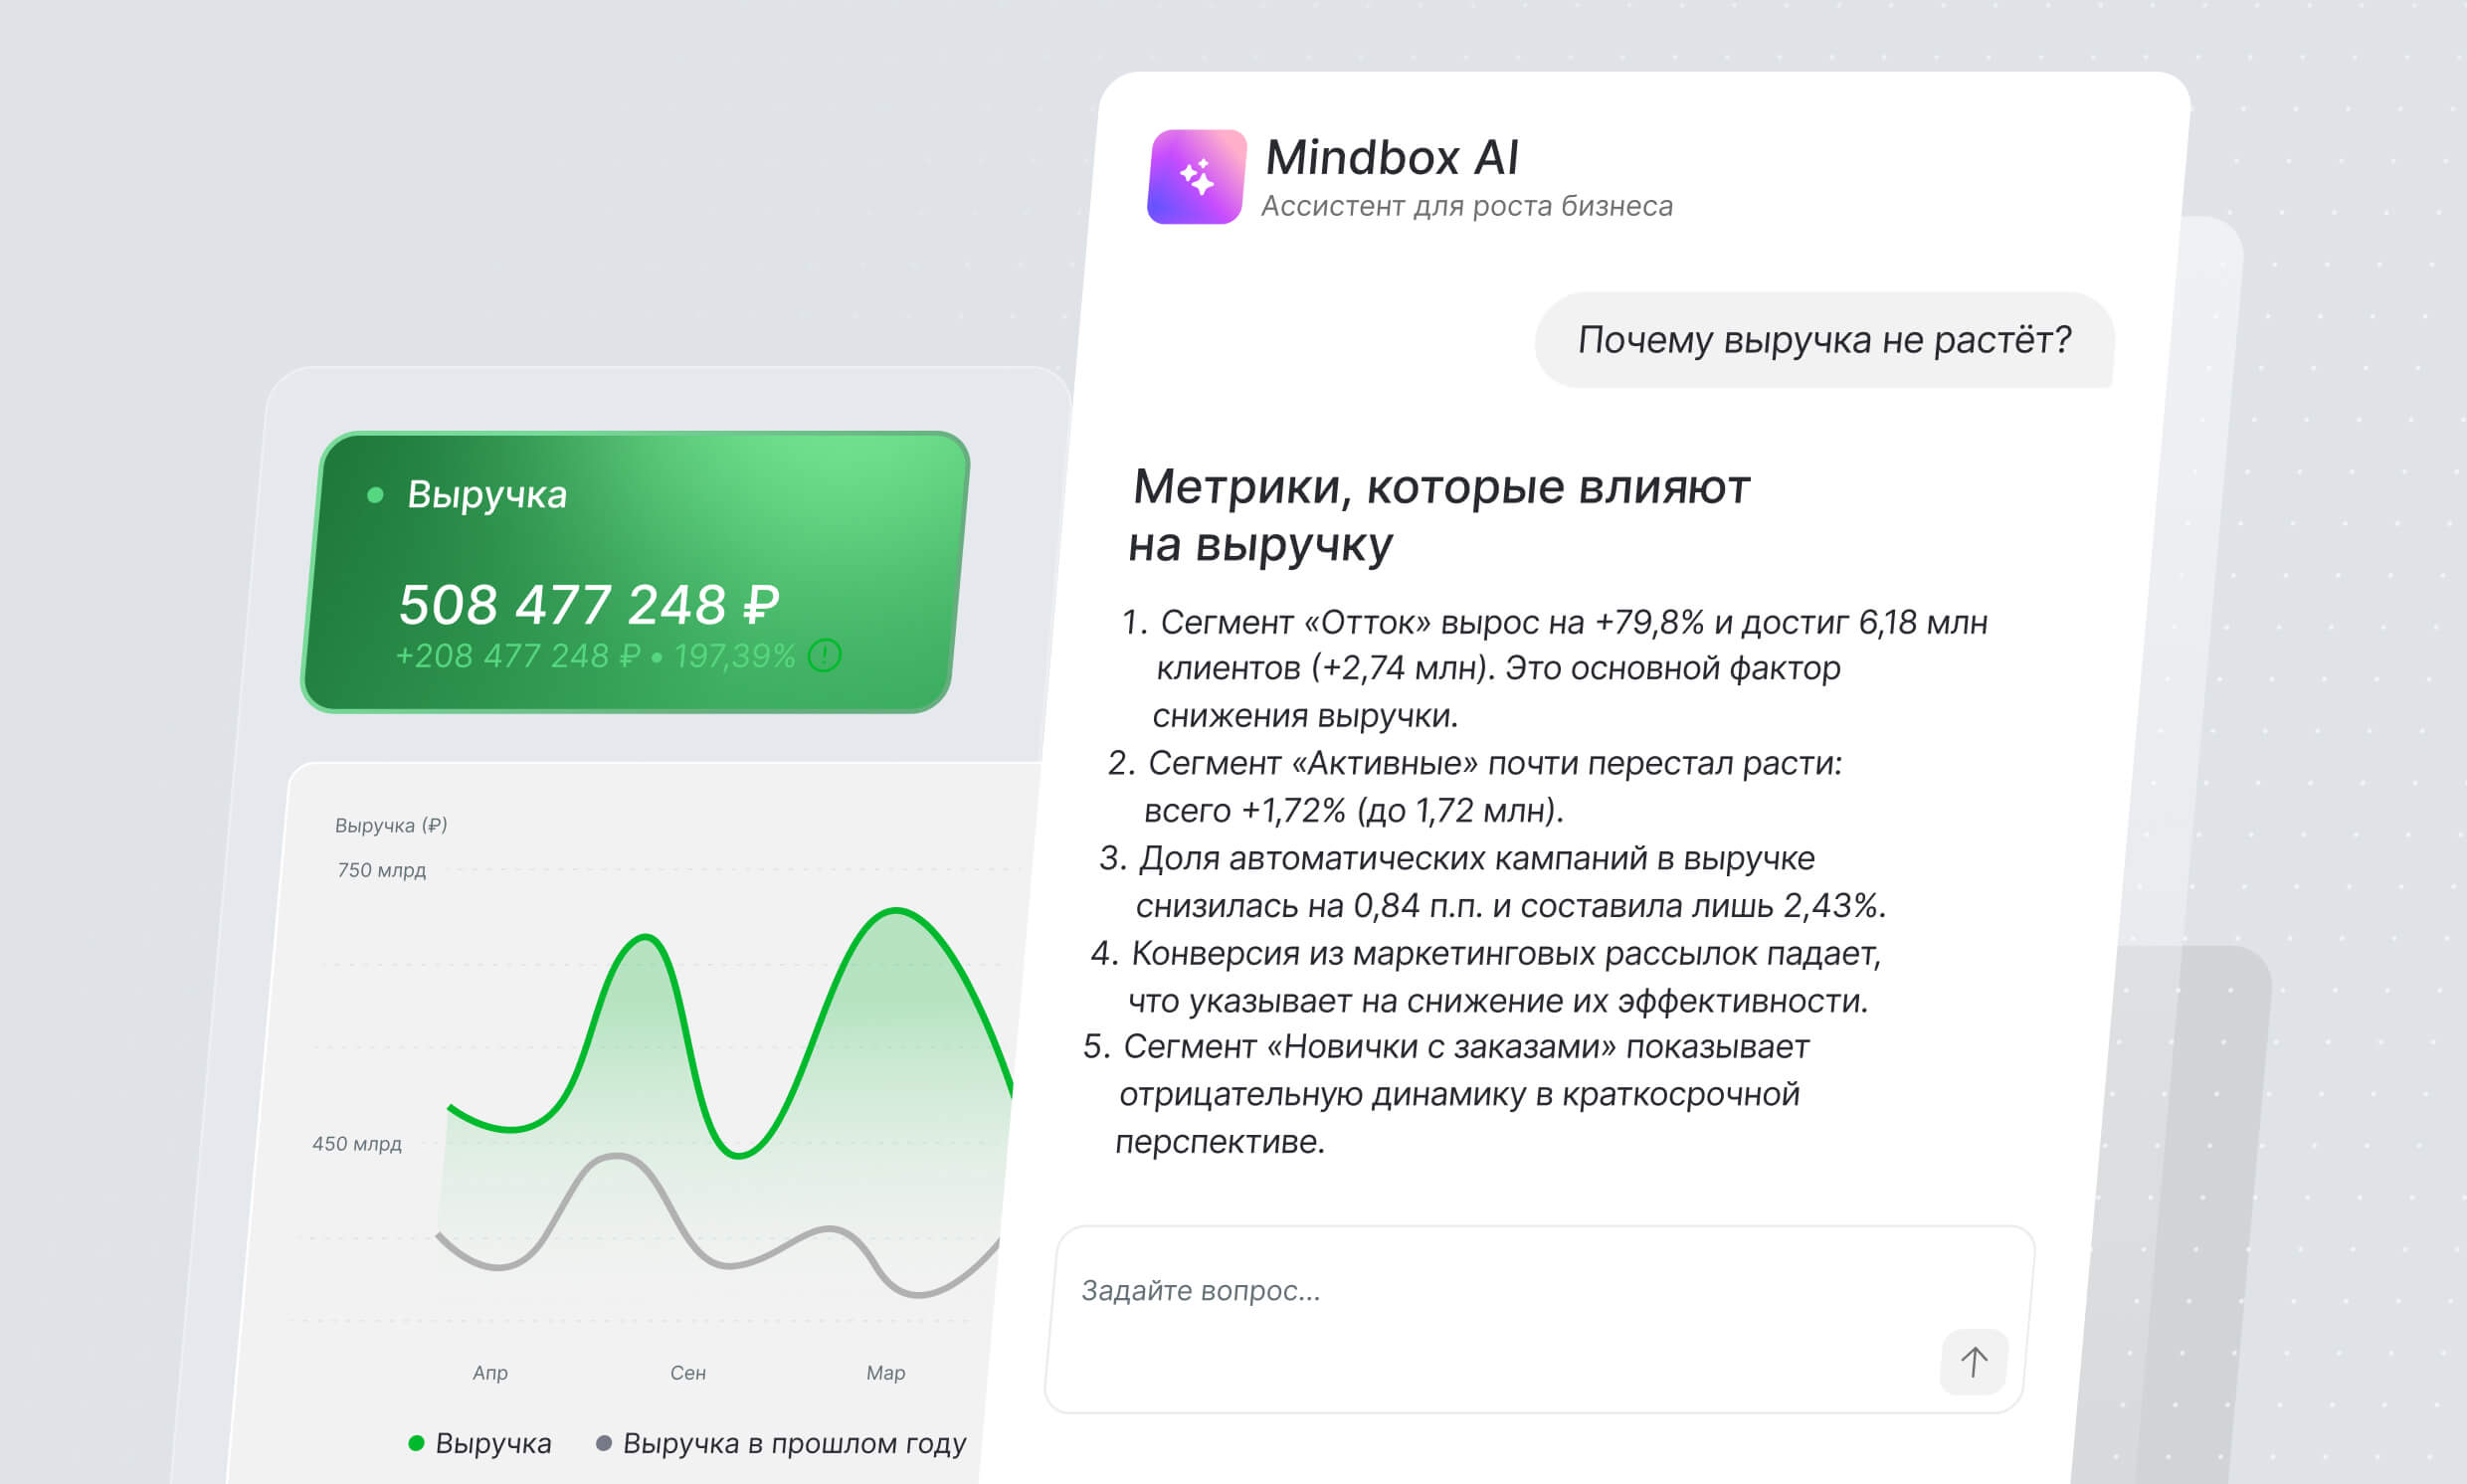This screenshot has width=2467, height=1484.
Task: Click the 508 477 248 ₽ revenue value
Action: pos(588,604)
